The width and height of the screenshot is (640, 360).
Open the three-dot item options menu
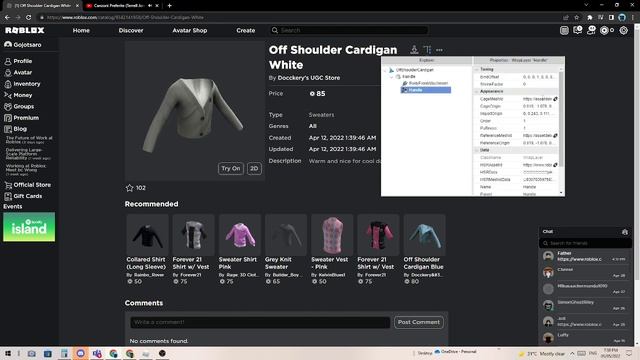[439, 50]
